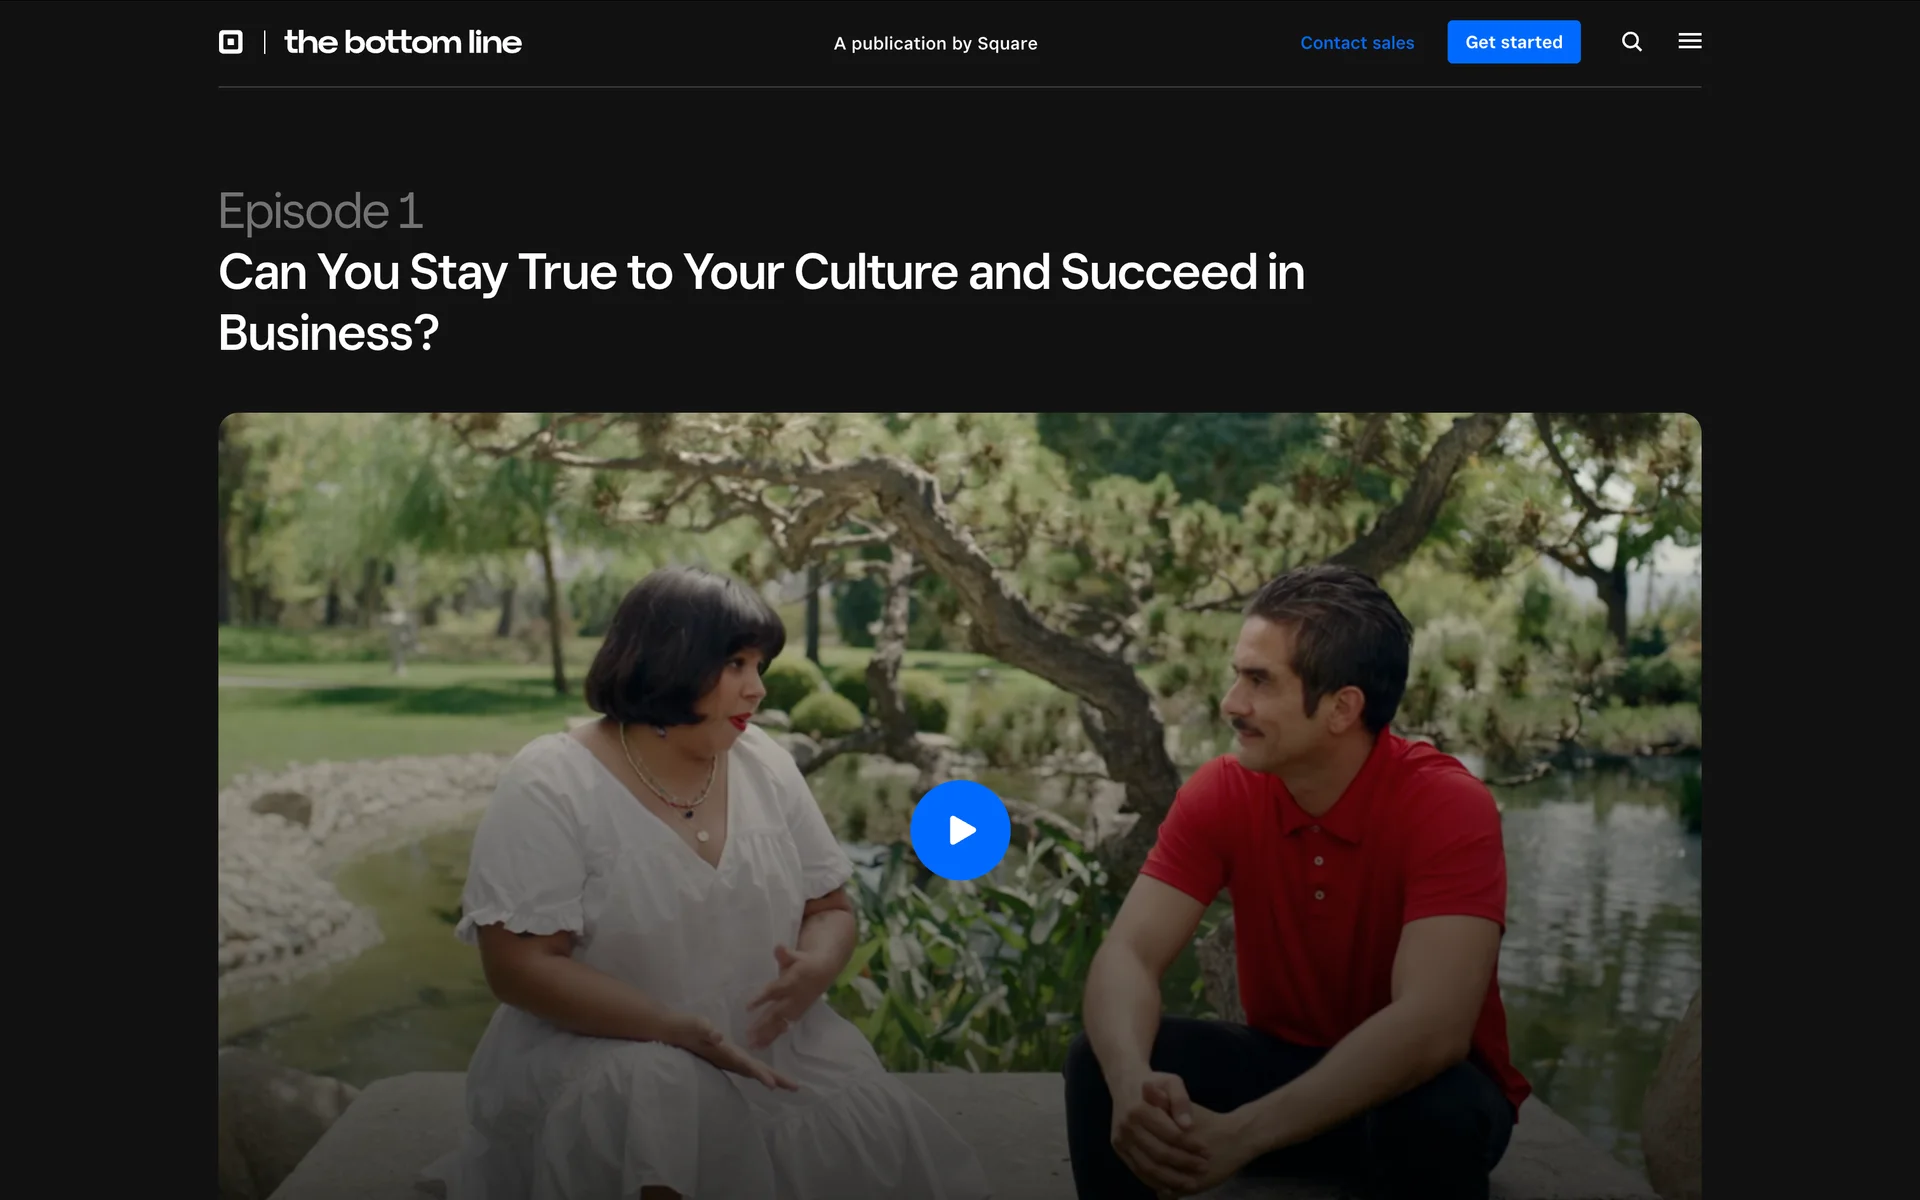Open the Contact sales link
Viewport: 1920px width, 1200px height.
[x=1357, y=43]
